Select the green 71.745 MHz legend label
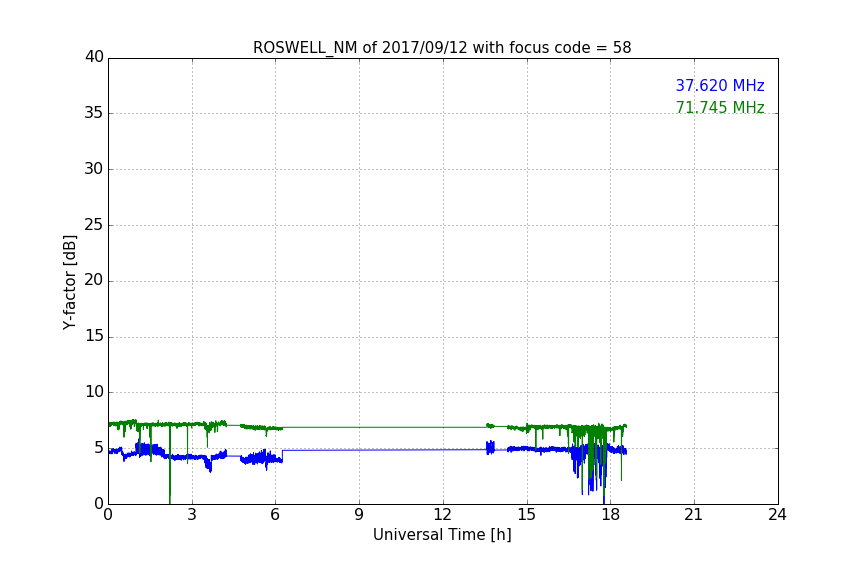The width and height of the screenshot is (864, 576). [720, 107]
